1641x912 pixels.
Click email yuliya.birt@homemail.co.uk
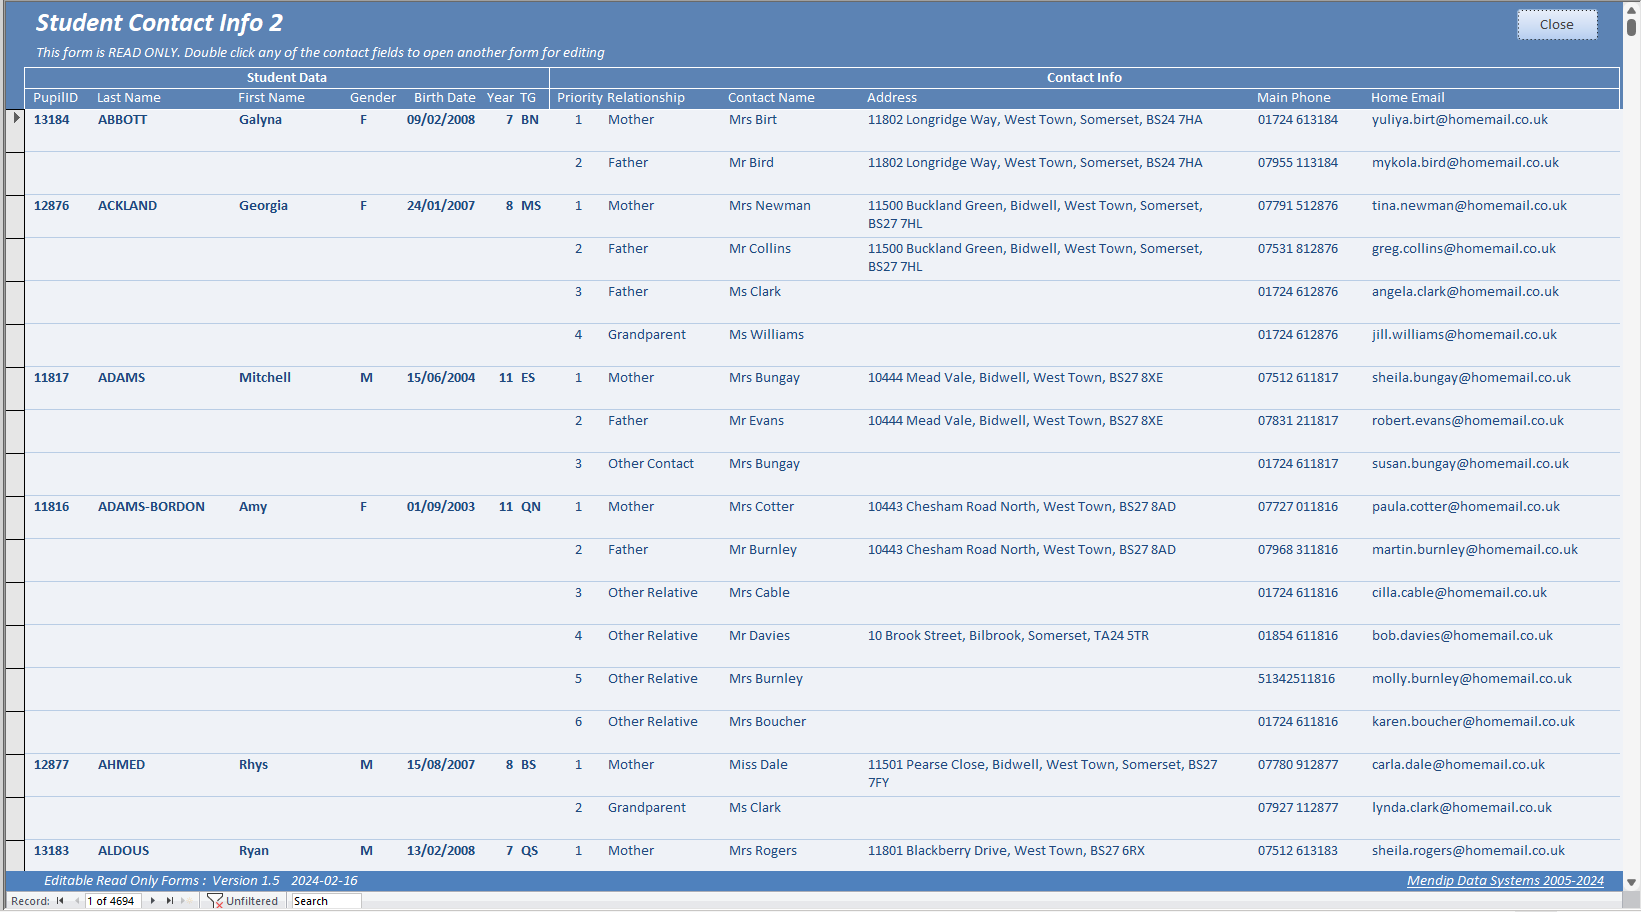1460,120
